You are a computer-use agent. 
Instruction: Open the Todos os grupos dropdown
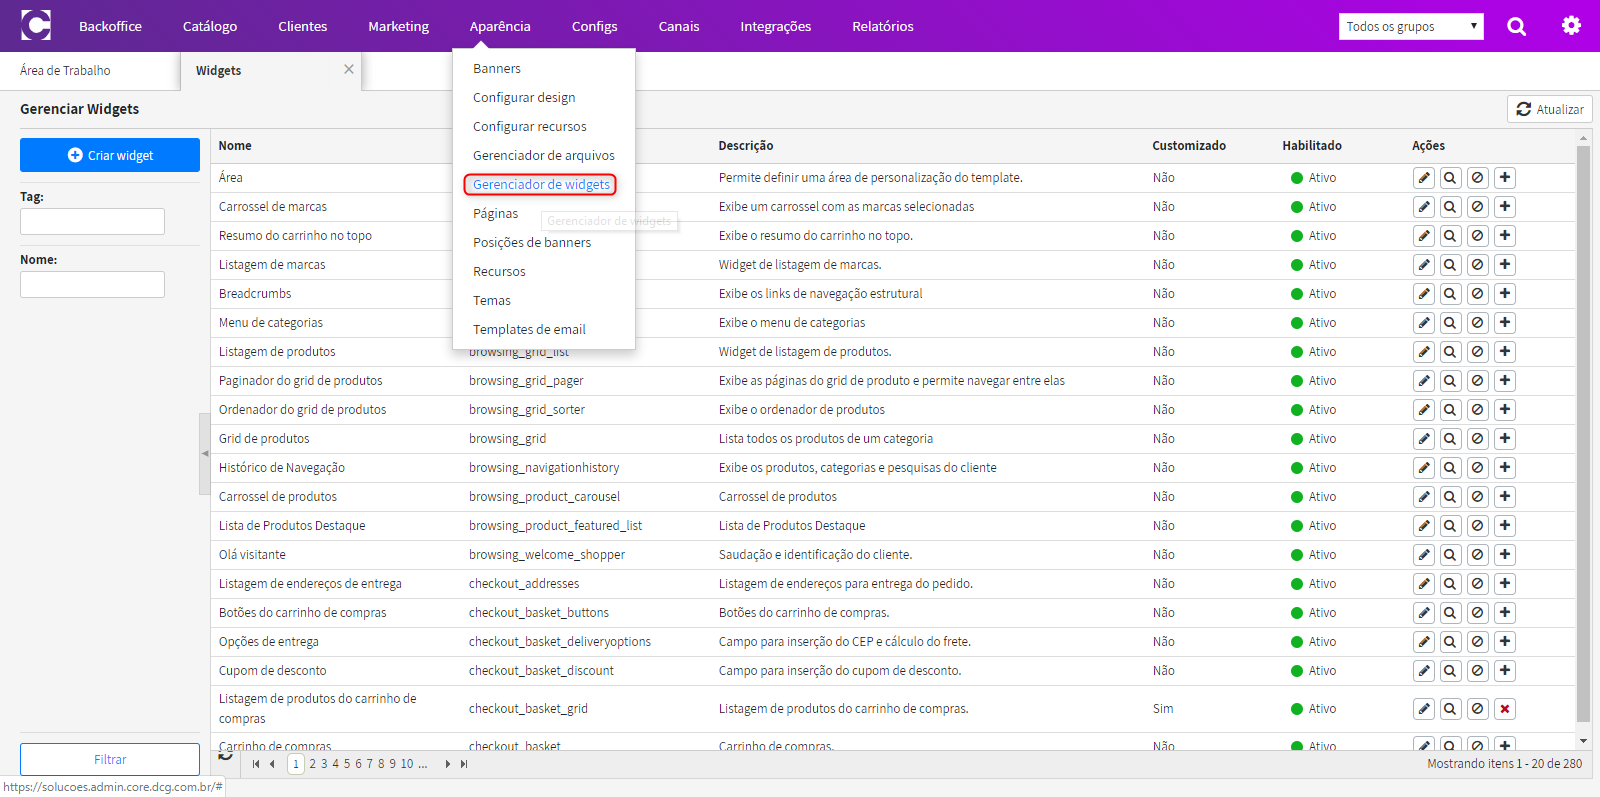[x=1411, y=26]
